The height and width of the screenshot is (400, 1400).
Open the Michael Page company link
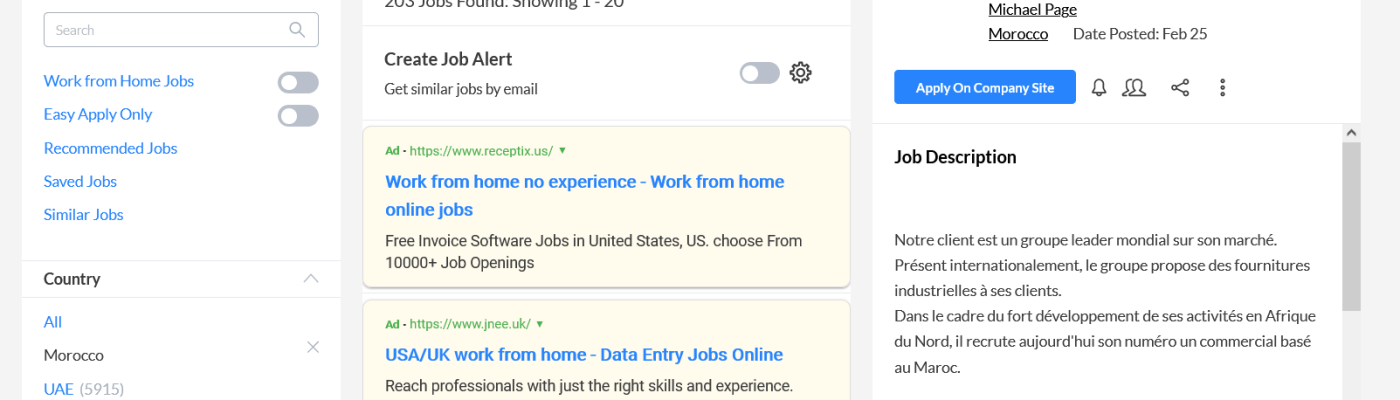(x=1032, y=10)
